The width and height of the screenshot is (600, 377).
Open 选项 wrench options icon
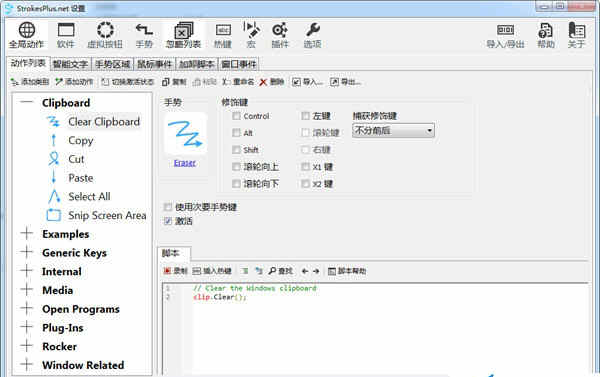[313, 30]
